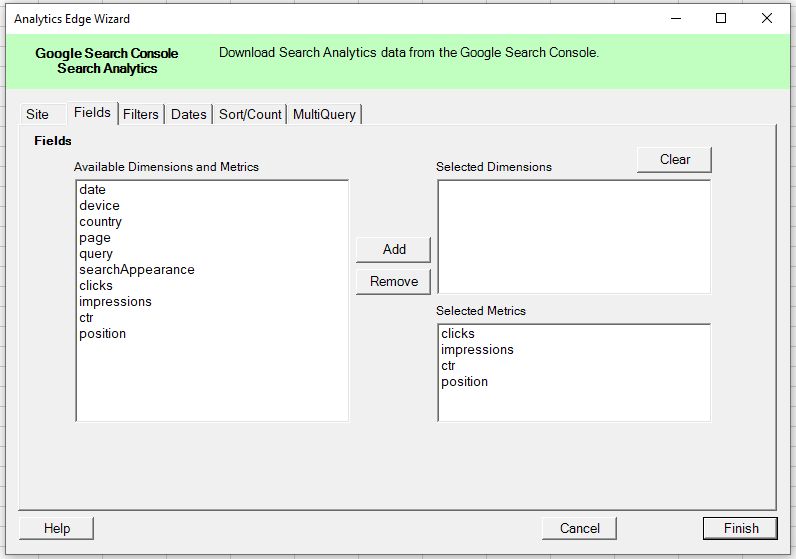
Task: Click the empty Selected Dimensions list box
Action: (574, 237)
